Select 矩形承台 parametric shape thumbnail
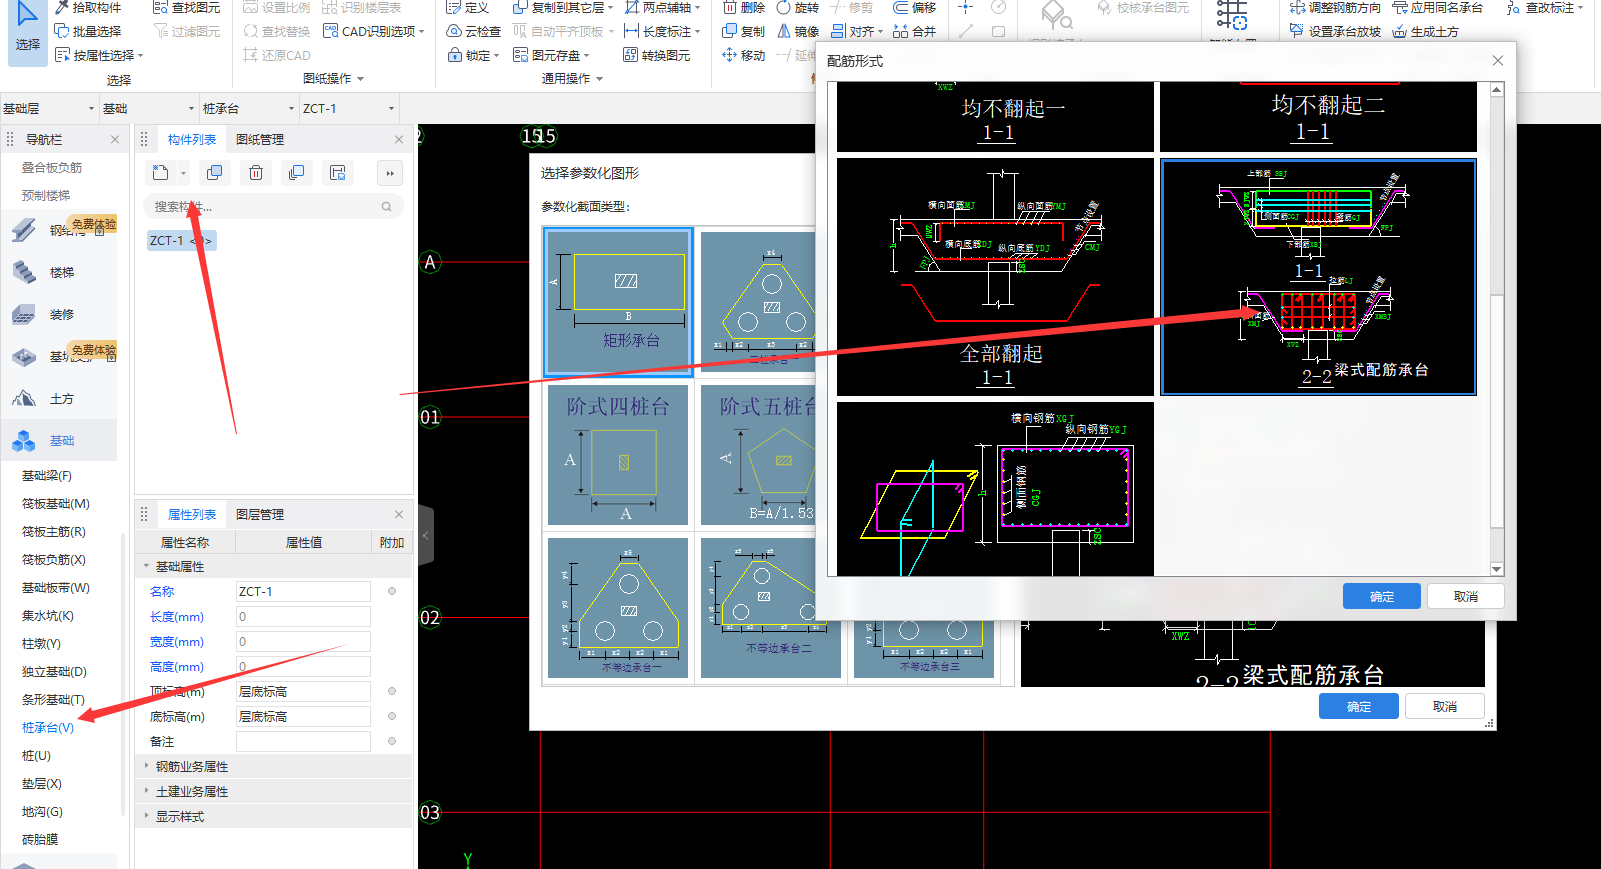The height and width of the screenshot is (869, 1601). pyautogui.click(x=618, y=302)
